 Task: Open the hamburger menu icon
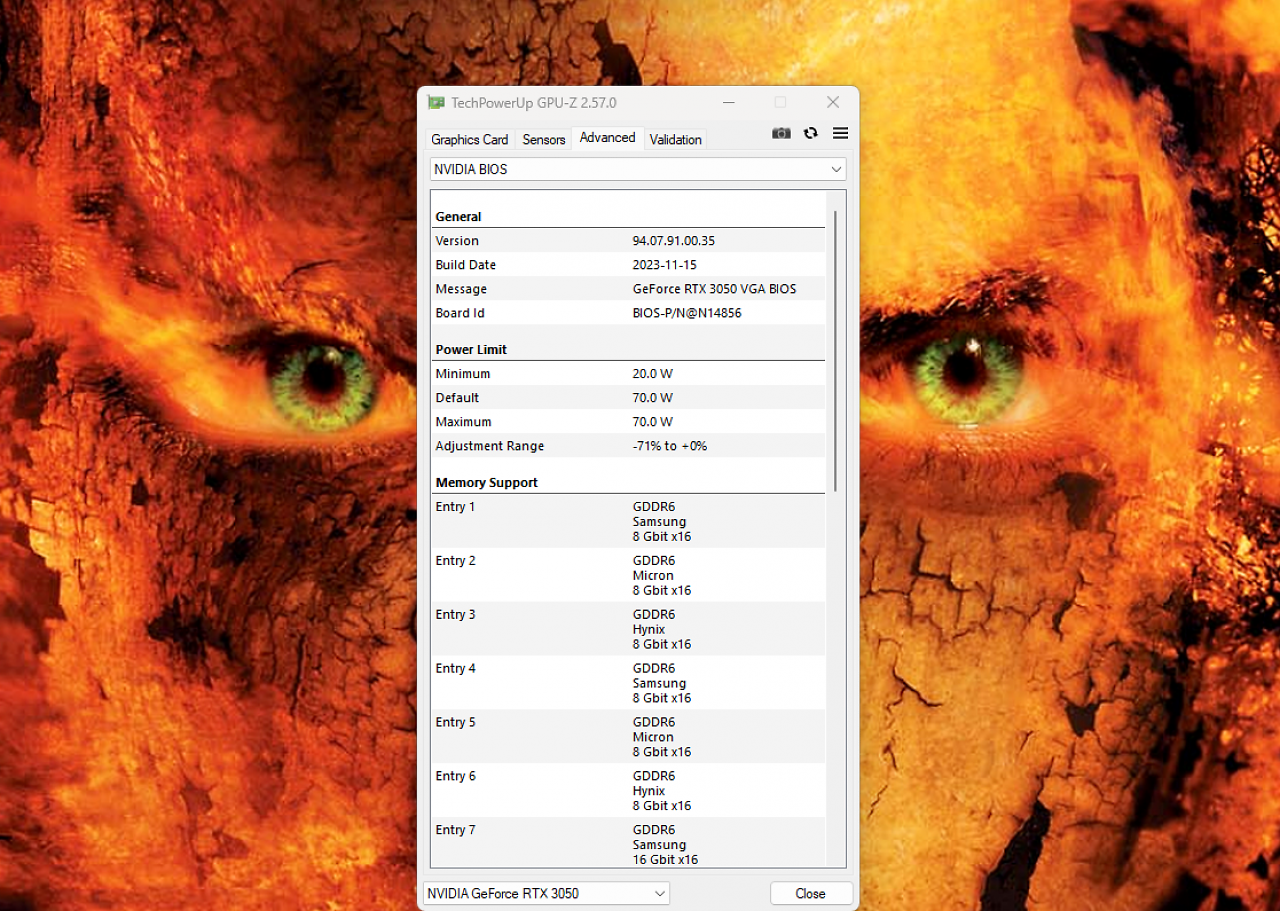[x=840, y=133]
